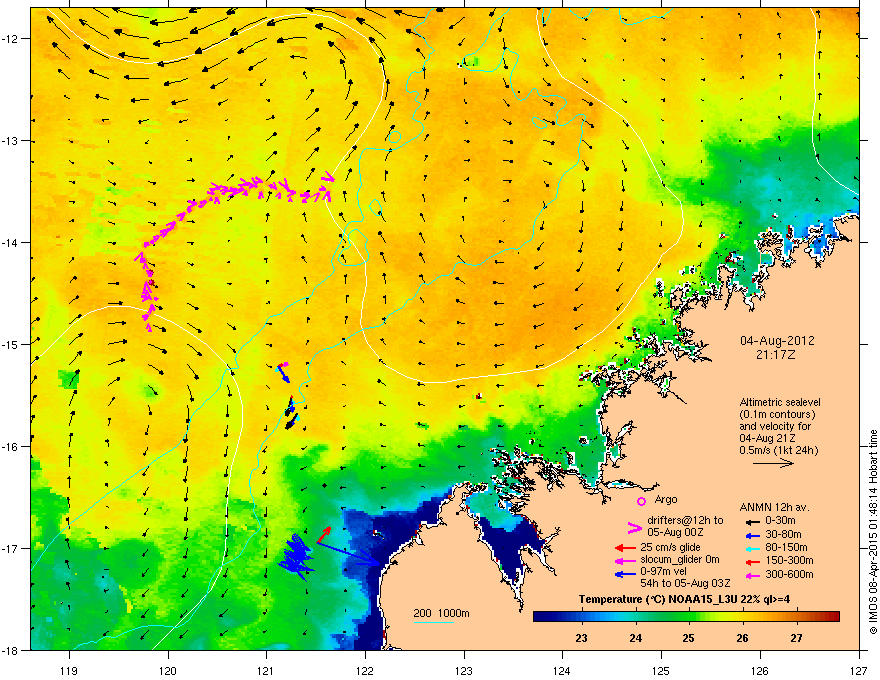Screen dimensions: 880x680
Task: Select the red 25 cm/s glide arrow
Action: [x=625, y=548]
